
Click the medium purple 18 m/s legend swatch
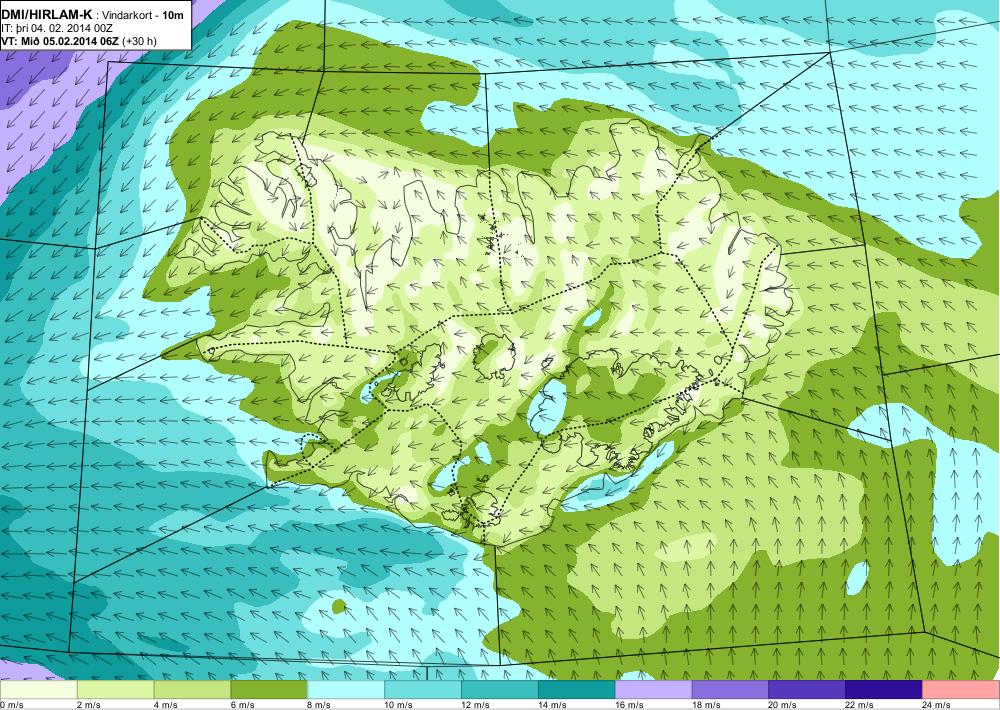(730, 689)
